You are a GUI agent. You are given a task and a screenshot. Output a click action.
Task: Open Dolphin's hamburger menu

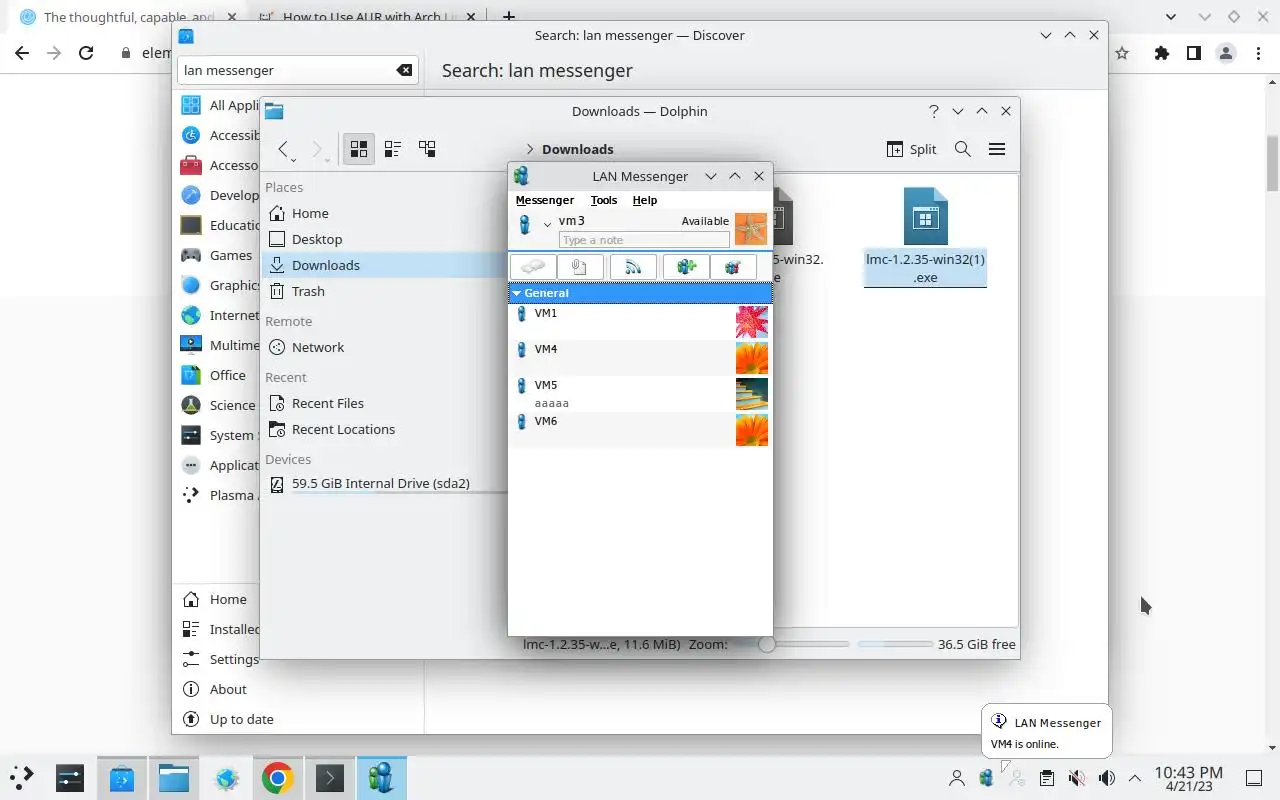click(x=997, y=149)
